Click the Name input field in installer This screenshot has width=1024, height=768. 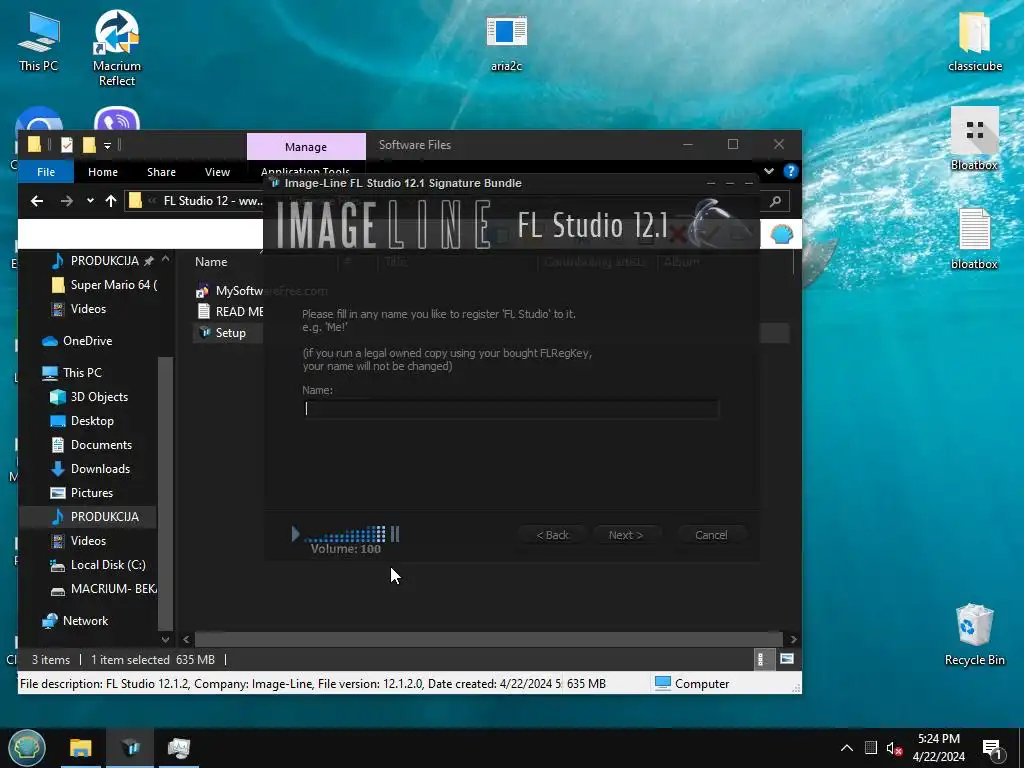511,409
